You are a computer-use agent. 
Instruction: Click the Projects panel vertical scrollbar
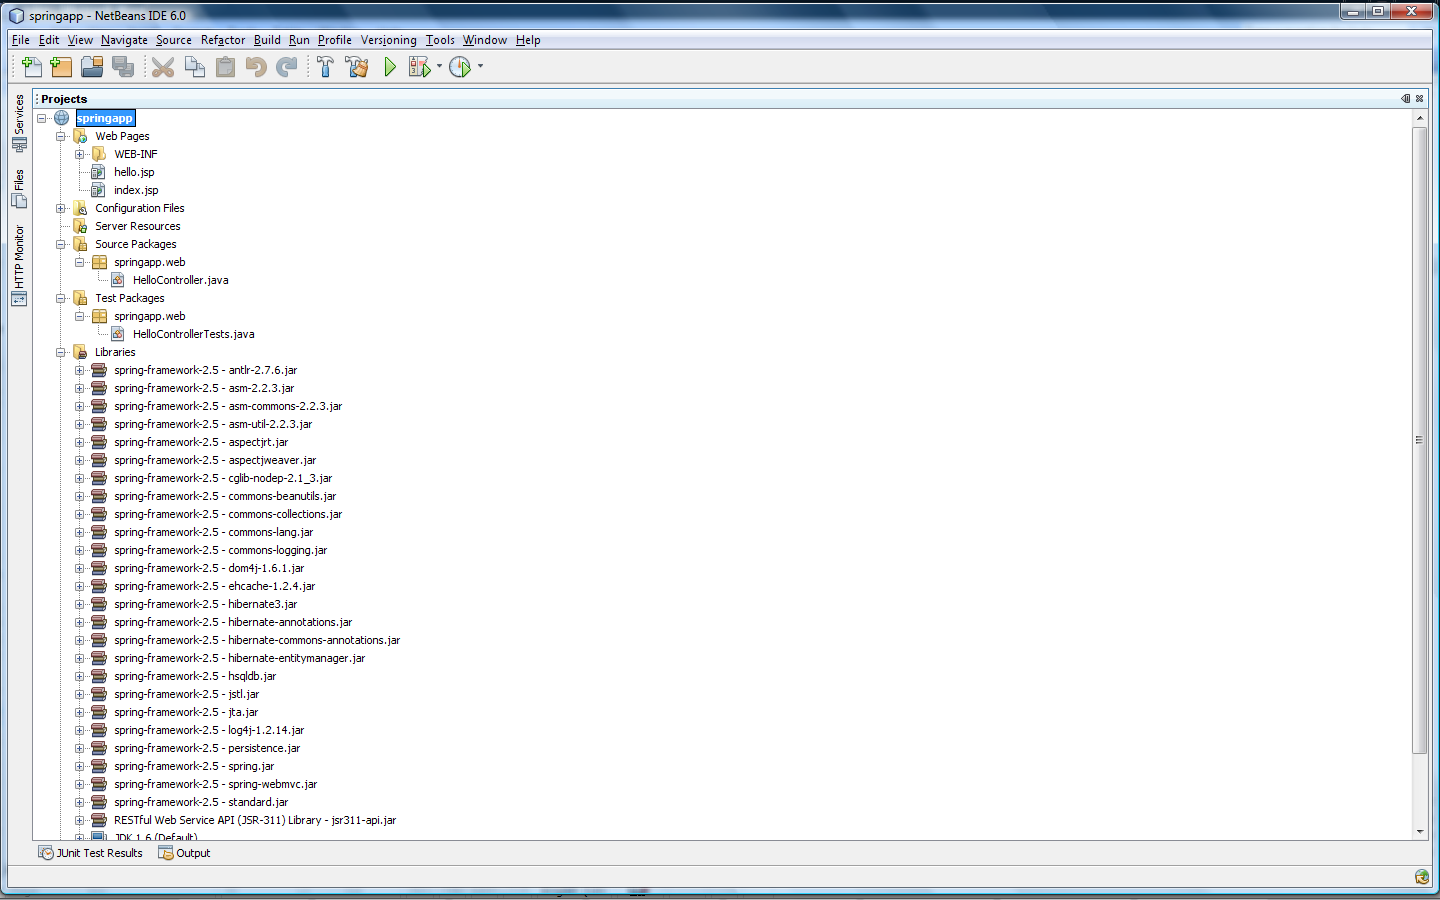click(1419, 440)
